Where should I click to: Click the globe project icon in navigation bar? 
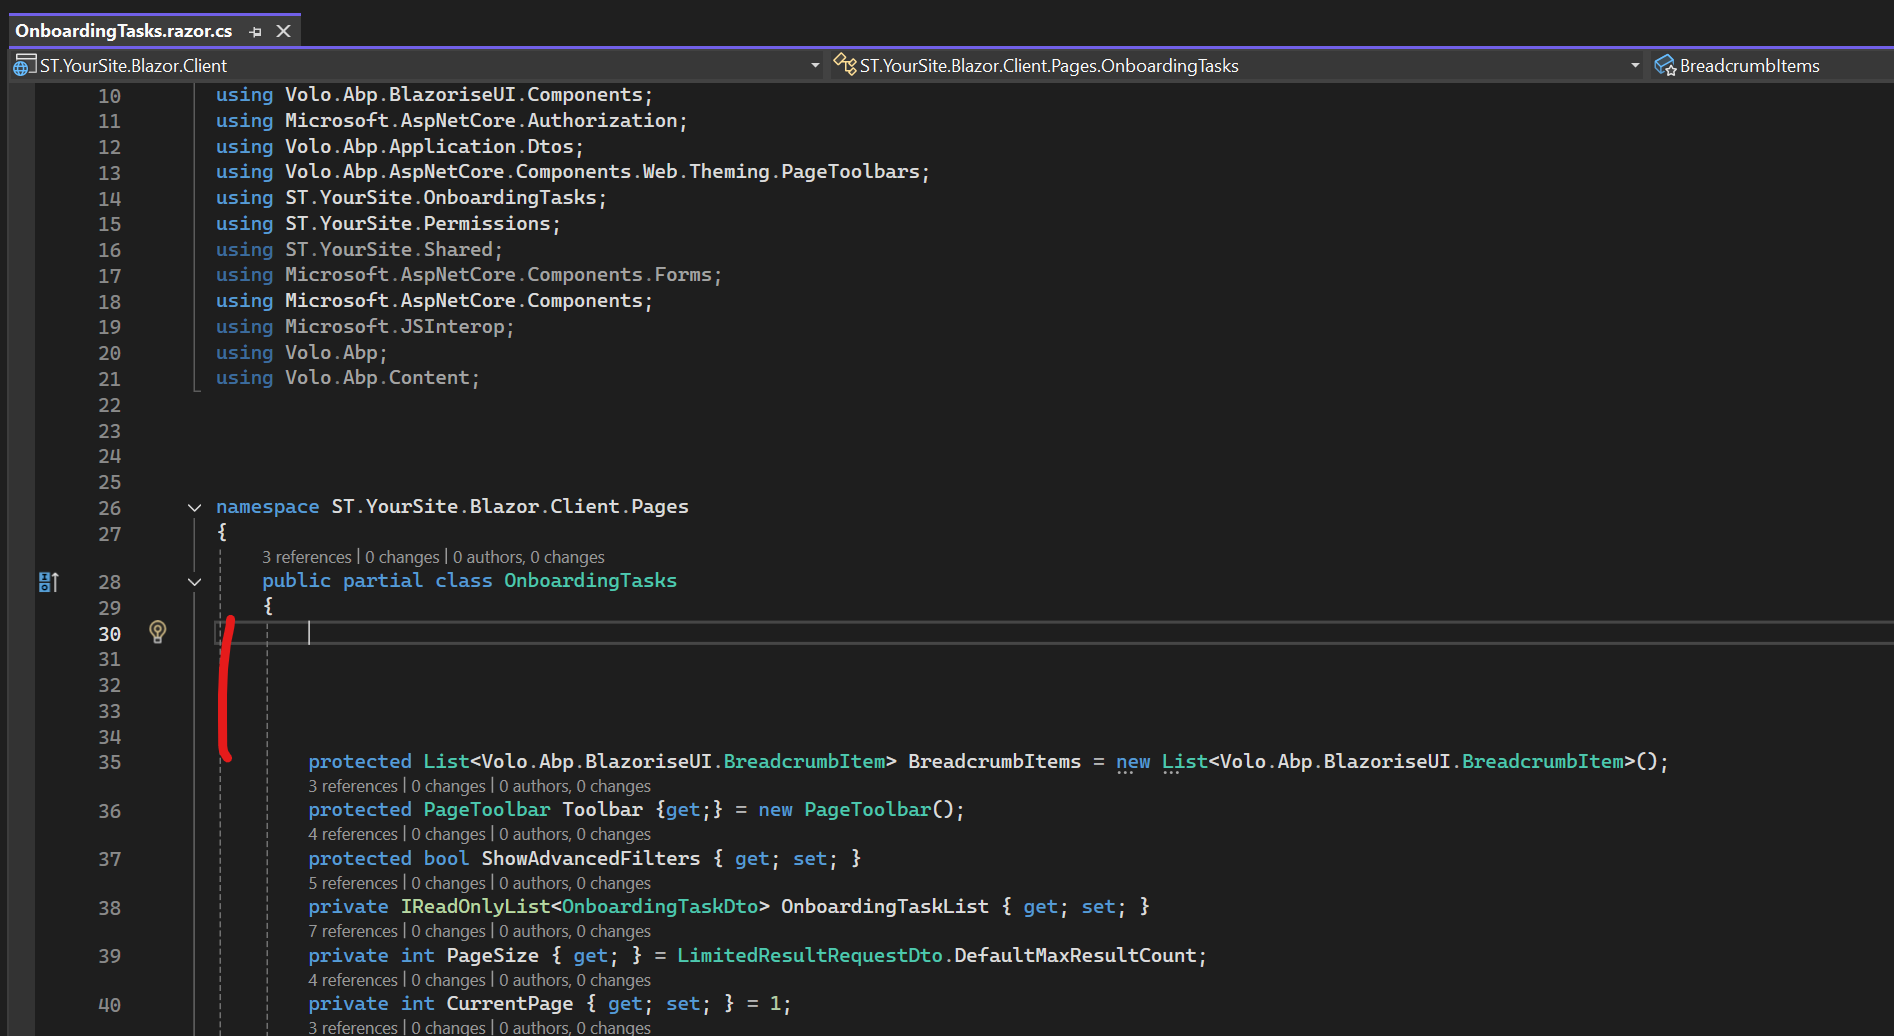pyautogui.click(x=23, y=66)
